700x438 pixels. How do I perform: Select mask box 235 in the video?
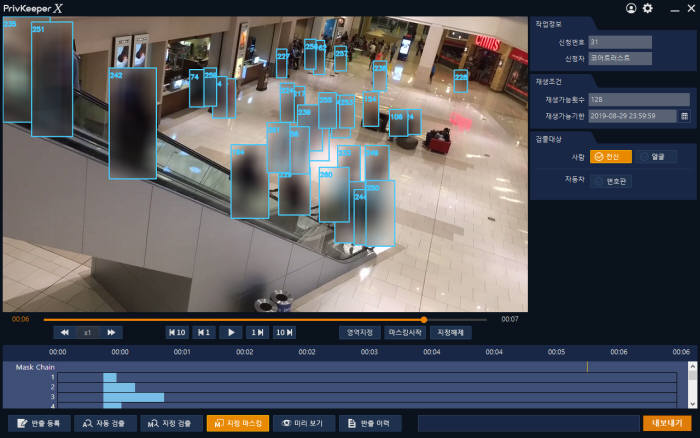click(17, 71)
